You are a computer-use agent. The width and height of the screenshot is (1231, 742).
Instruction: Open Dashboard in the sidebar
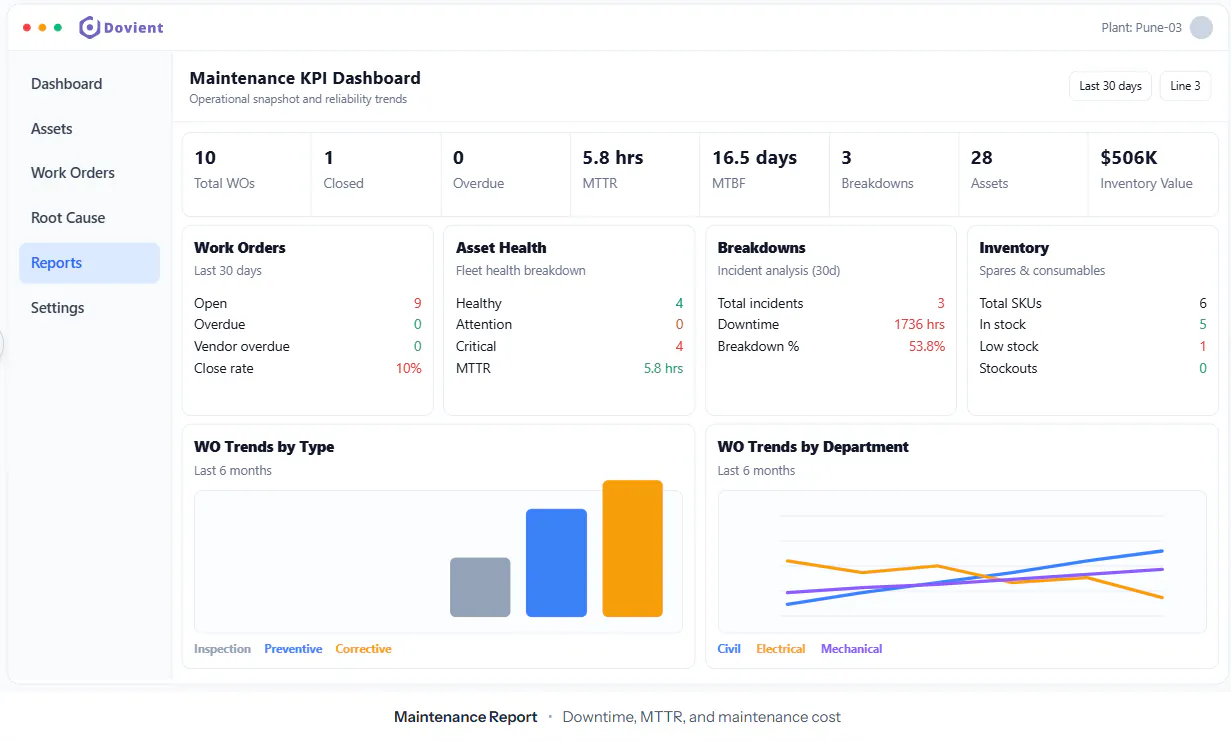(89, 84)
